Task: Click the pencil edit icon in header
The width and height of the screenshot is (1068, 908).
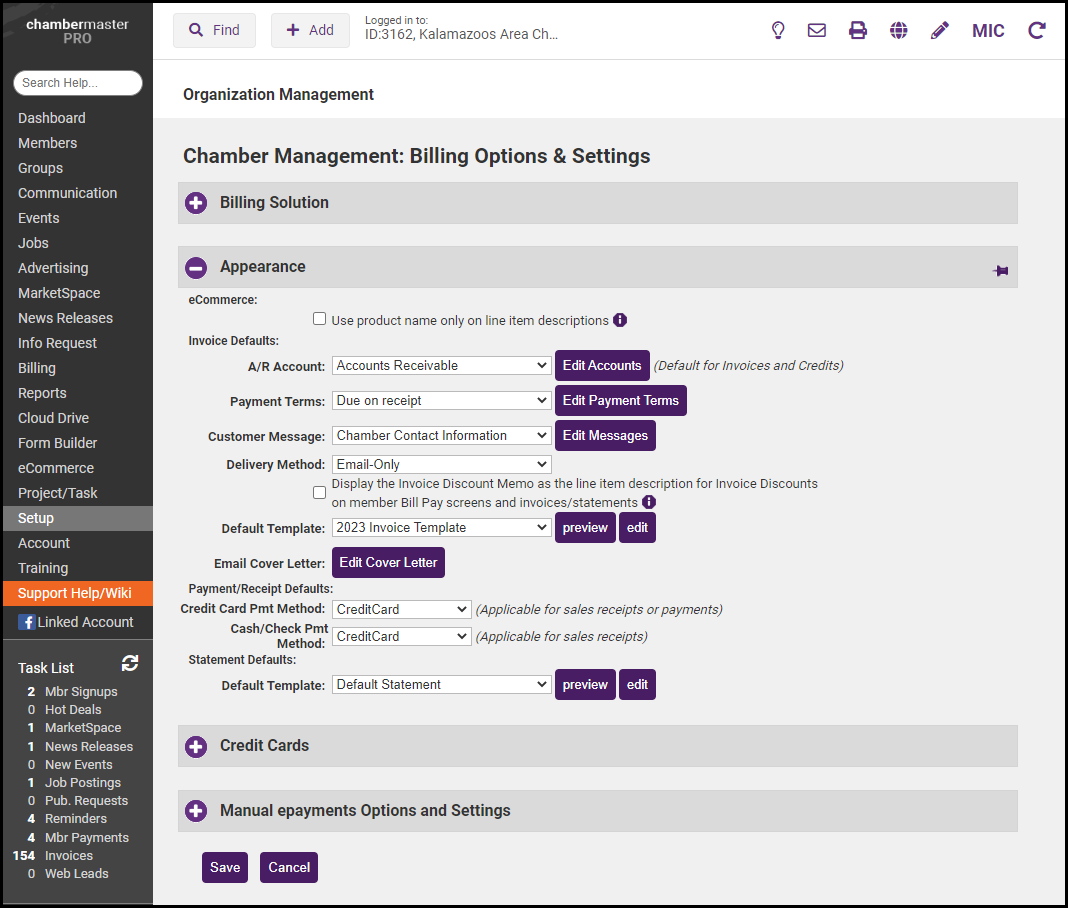Action: point(939,30)
